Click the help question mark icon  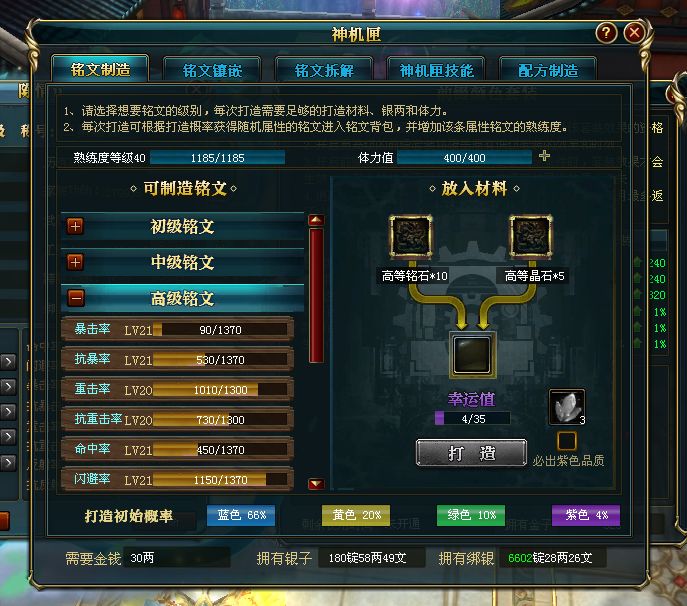coord(606,33)
